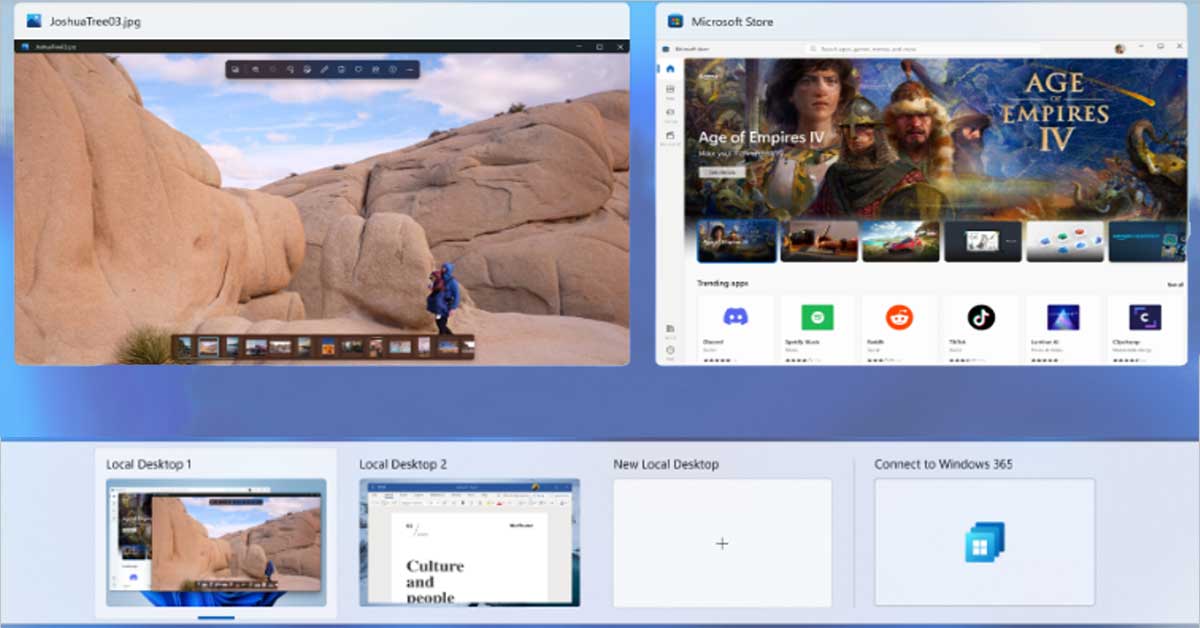Click the rotate icon in Photos toolbar
Viewport: 1200px width, 628px height.
(x=289, y=69)
